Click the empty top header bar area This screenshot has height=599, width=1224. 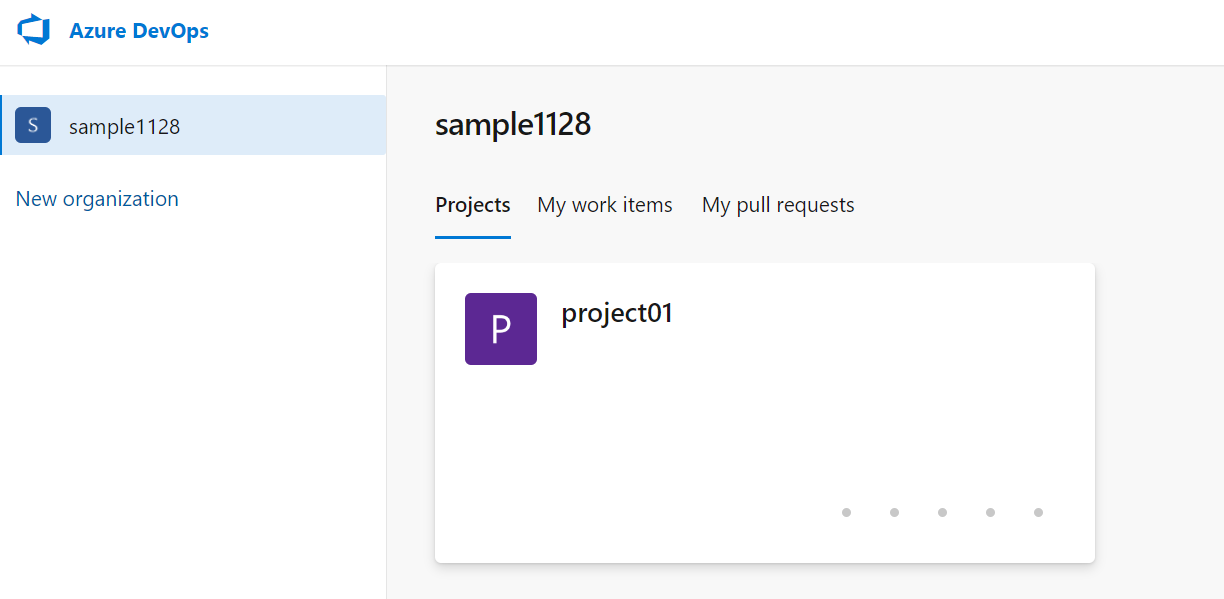tap(700, 32)
